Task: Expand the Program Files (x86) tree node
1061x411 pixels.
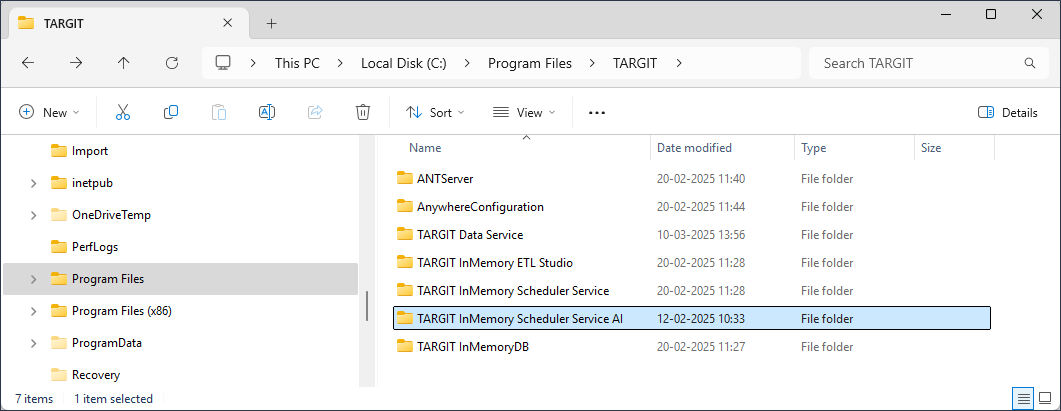Action: [33, 311]
